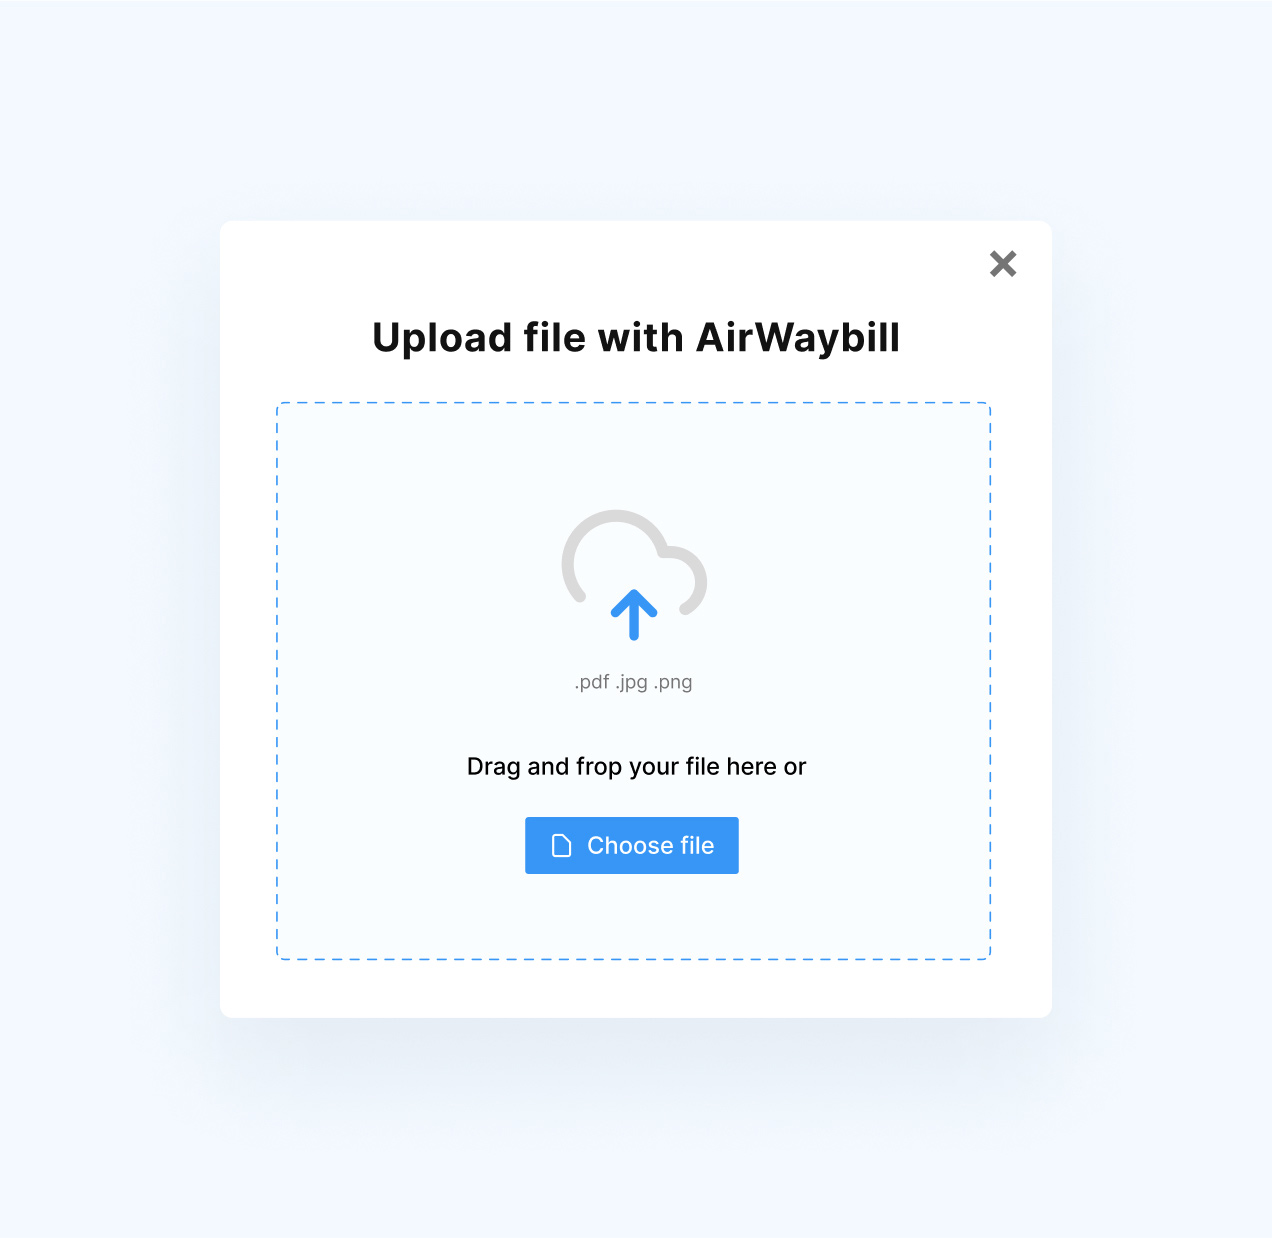Click the document icon inside Choose file

[x=562, y=846]
